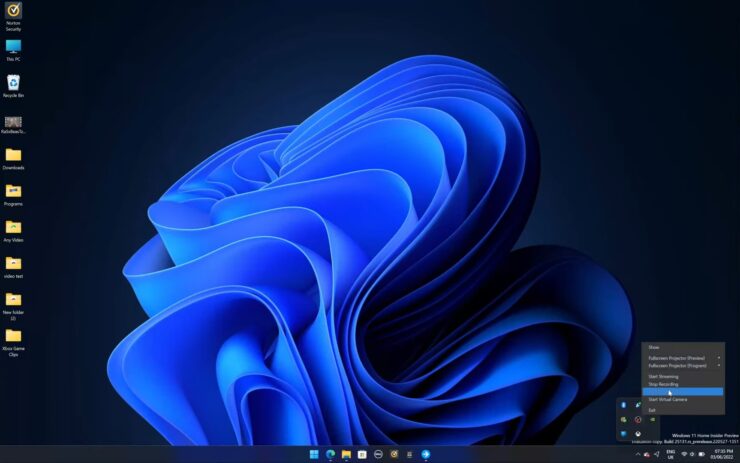Select the New folder (2) icon
Screen dimensions: 740x463
[13, 306]
